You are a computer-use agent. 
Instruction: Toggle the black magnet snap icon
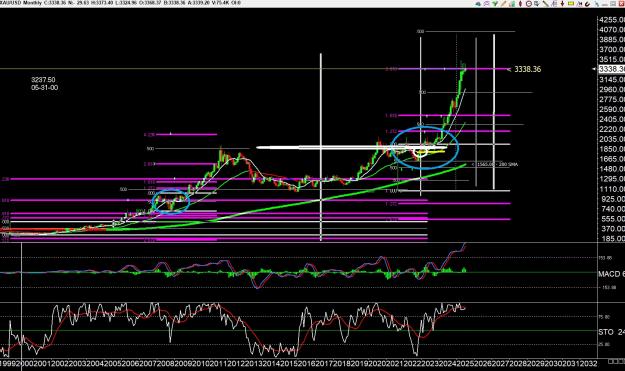pos(588,4)
